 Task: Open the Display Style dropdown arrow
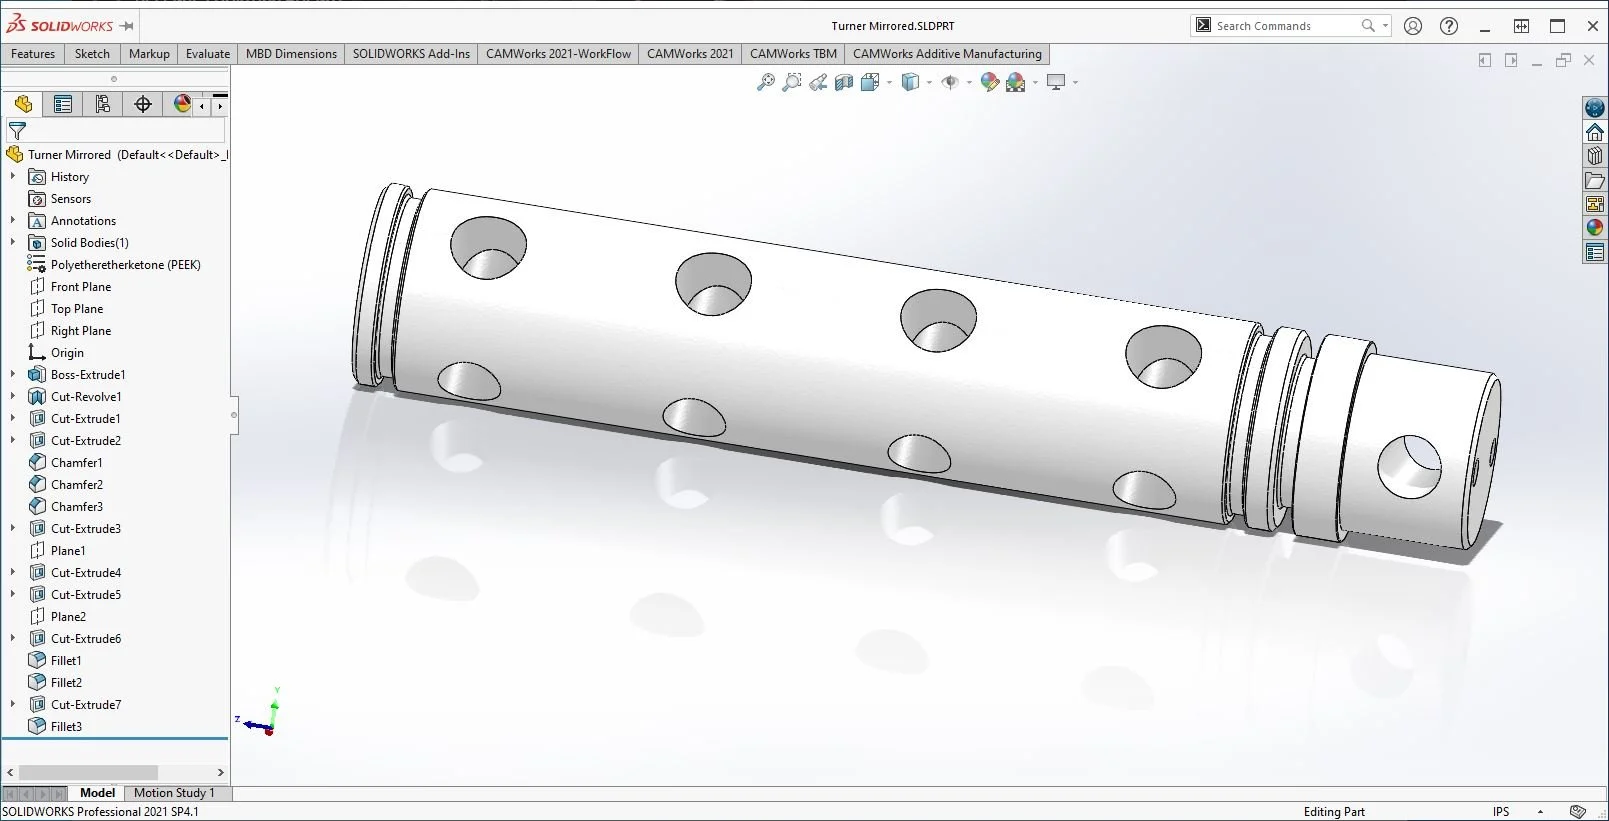click(929, 82)
